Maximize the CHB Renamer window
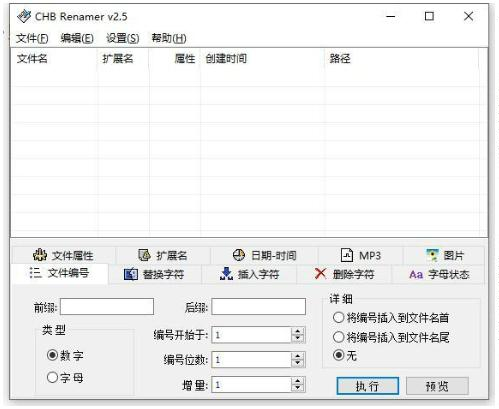 (429, 16)
